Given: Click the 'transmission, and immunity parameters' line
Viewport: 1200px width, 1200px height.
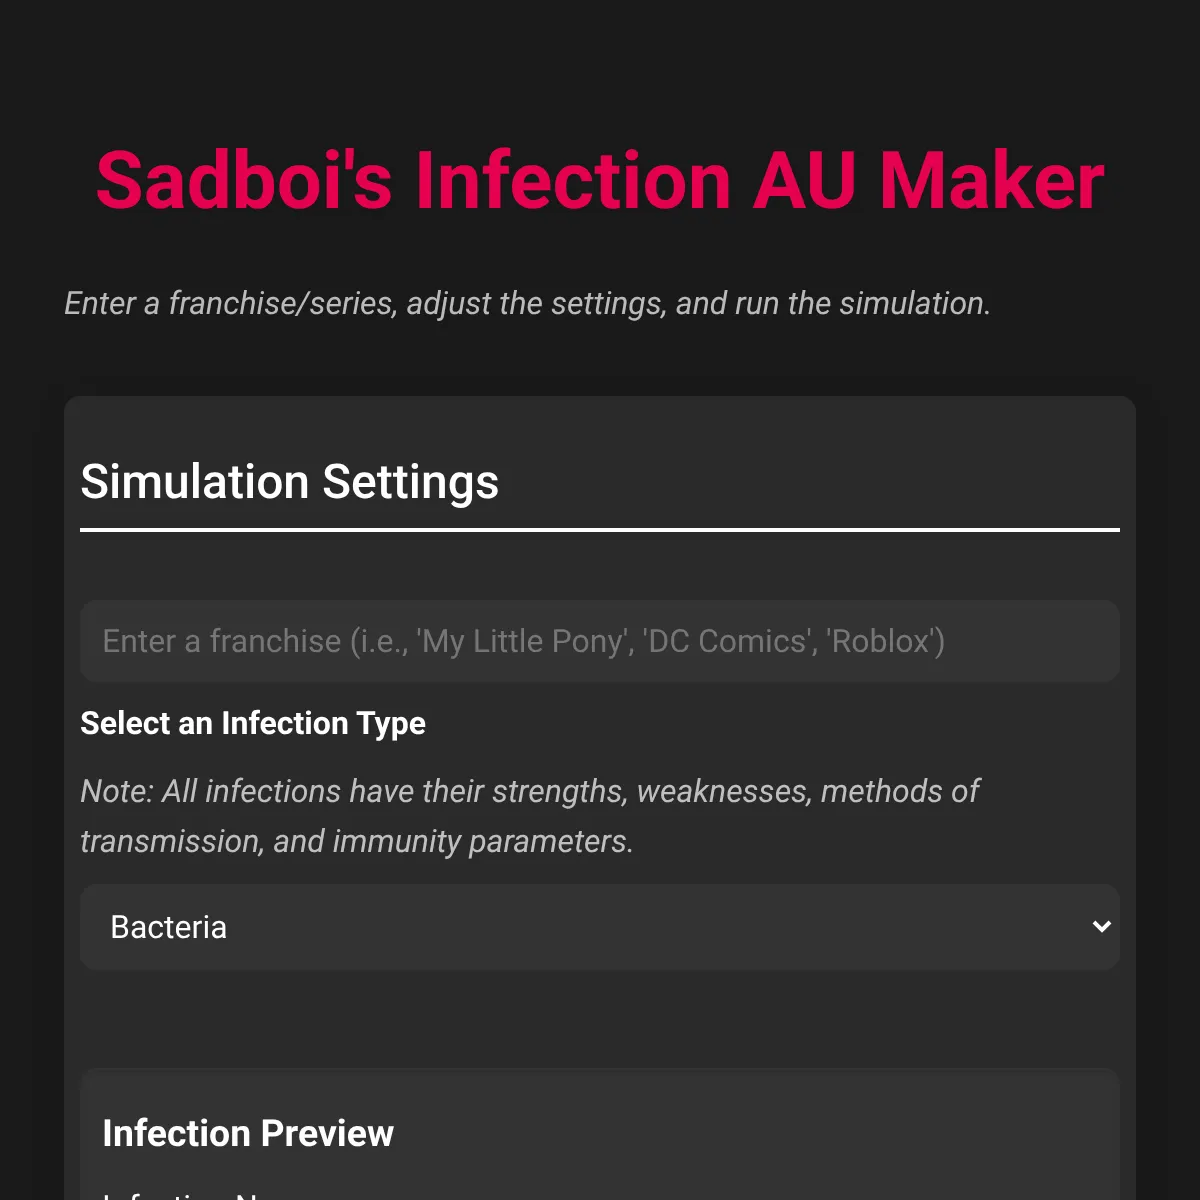Looking at the screenshot, I should tap(356, 841).
